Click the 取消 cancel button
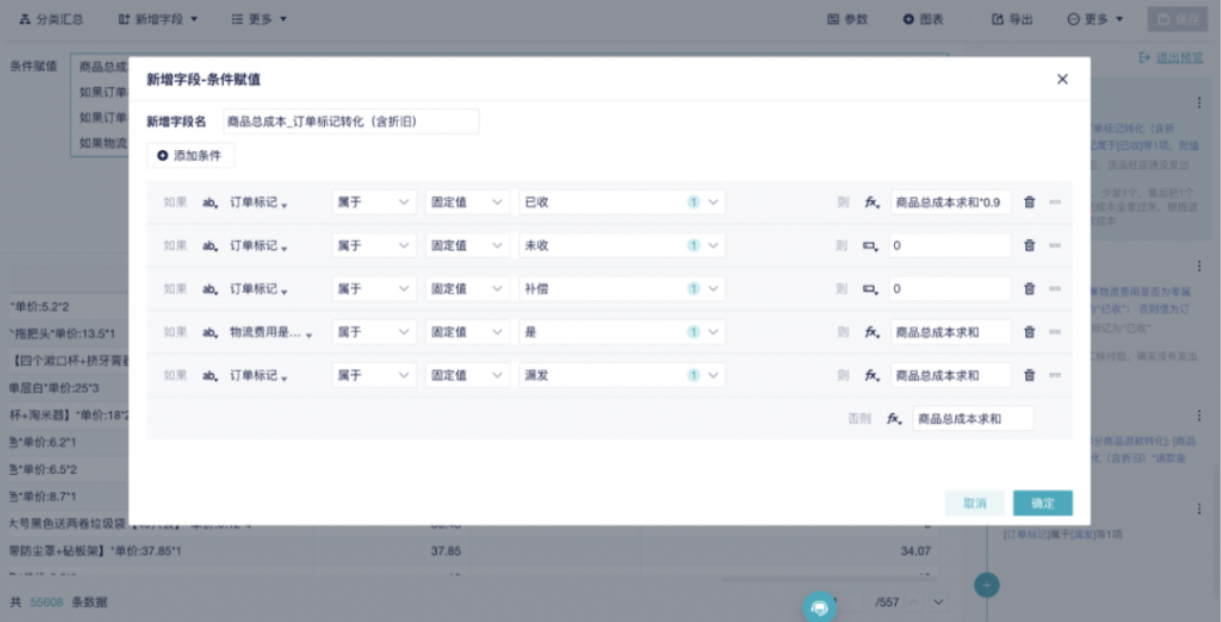This screenshot has height=622, width=1221. 974,503
